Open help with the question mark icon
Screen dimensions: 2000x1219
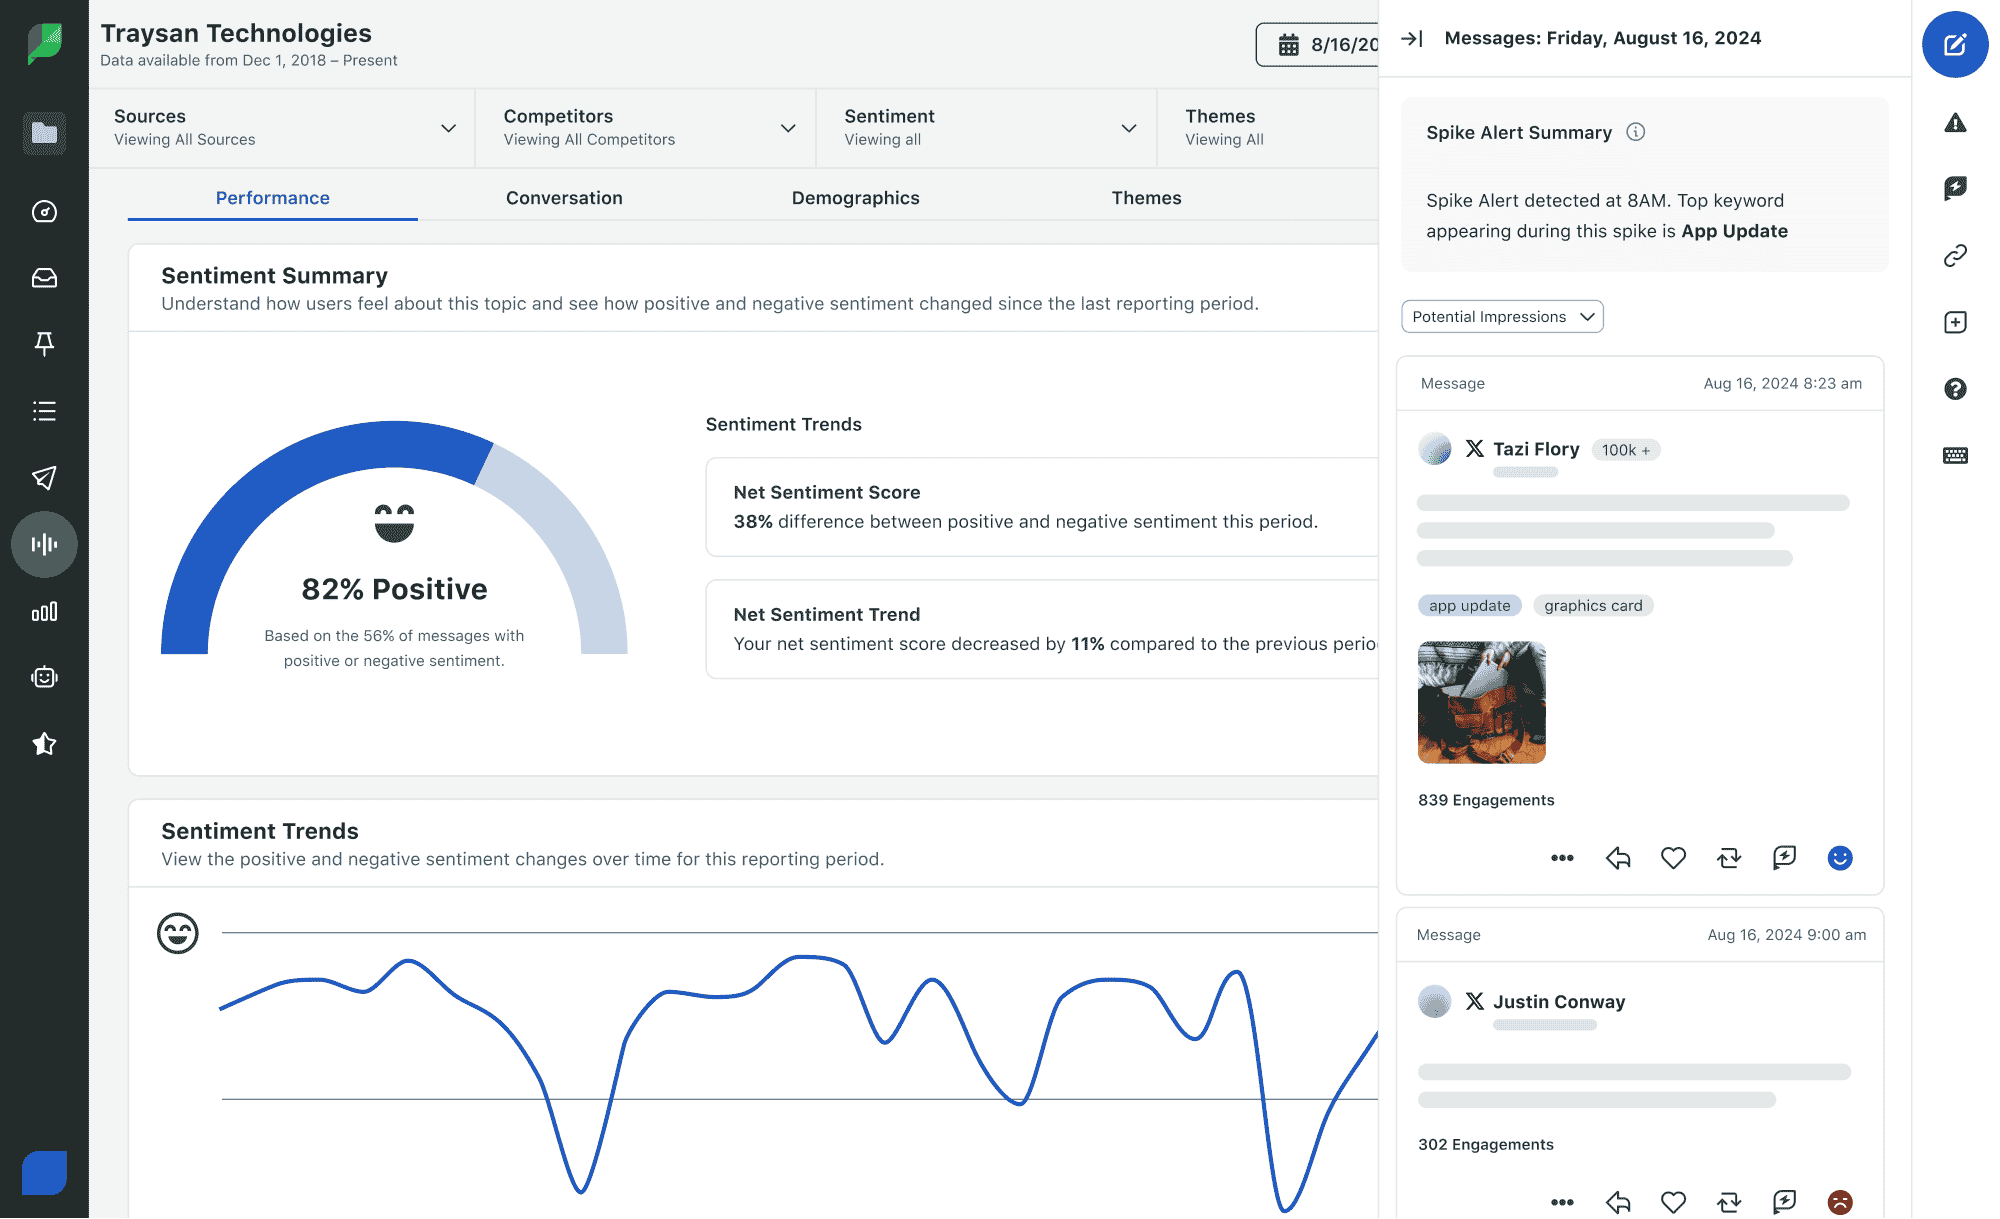[1955, 389]
